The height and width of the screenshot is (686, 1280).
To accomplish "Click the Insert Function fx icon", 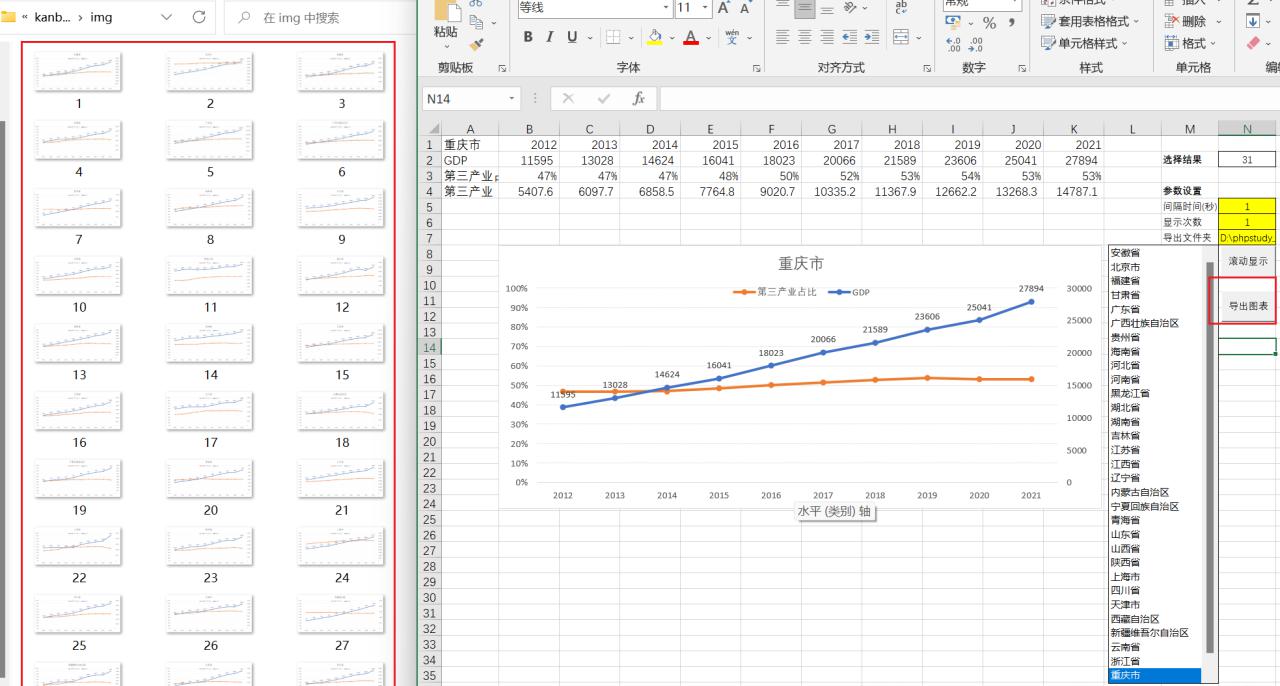I will (638, 99).
